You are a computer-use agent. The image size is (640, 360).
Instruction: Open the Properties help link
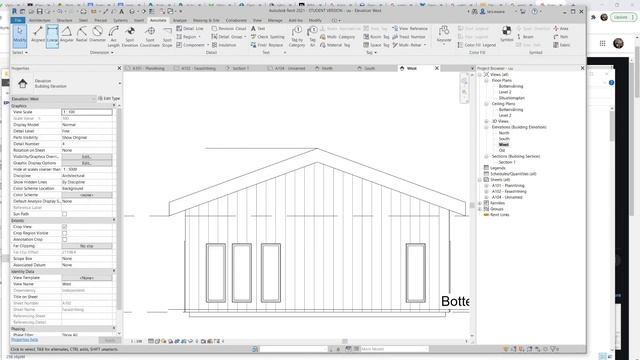pos(24,340)
